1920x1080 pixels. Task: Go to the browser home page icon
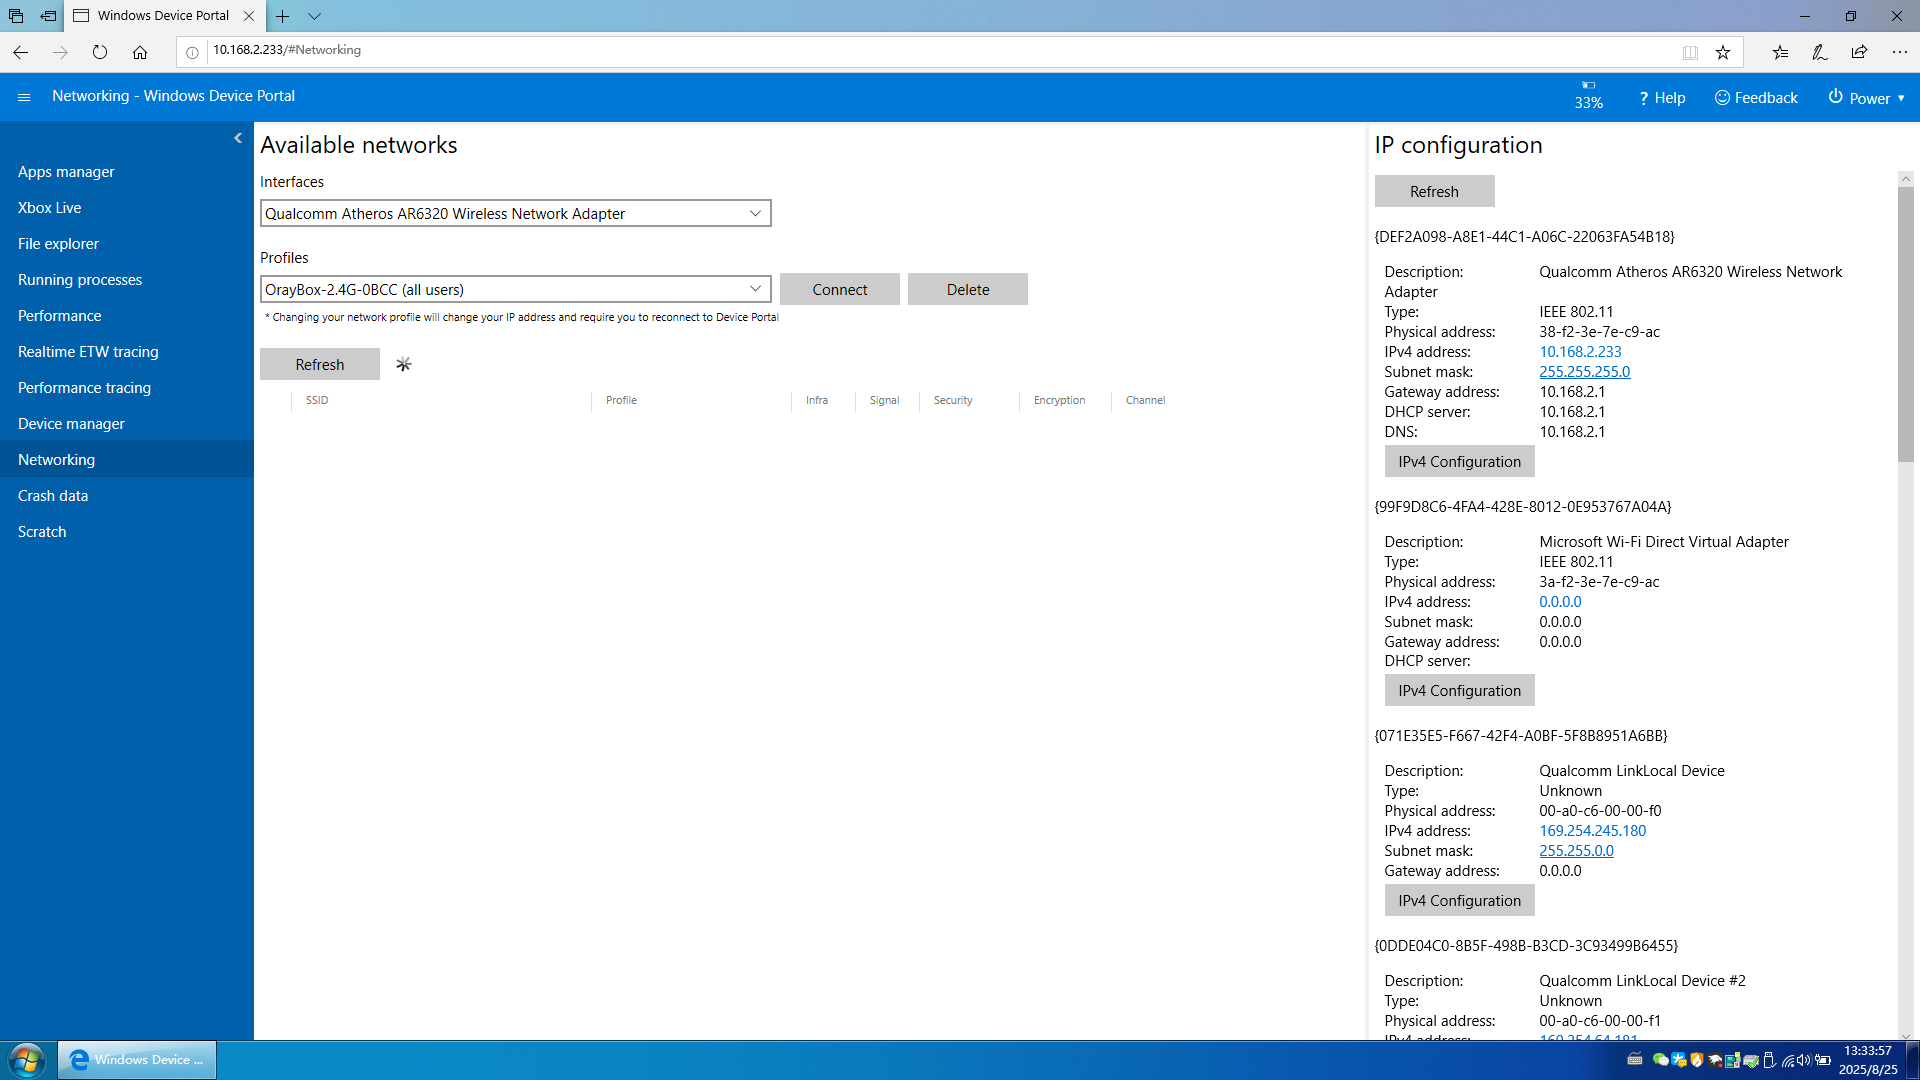point(140,52)
